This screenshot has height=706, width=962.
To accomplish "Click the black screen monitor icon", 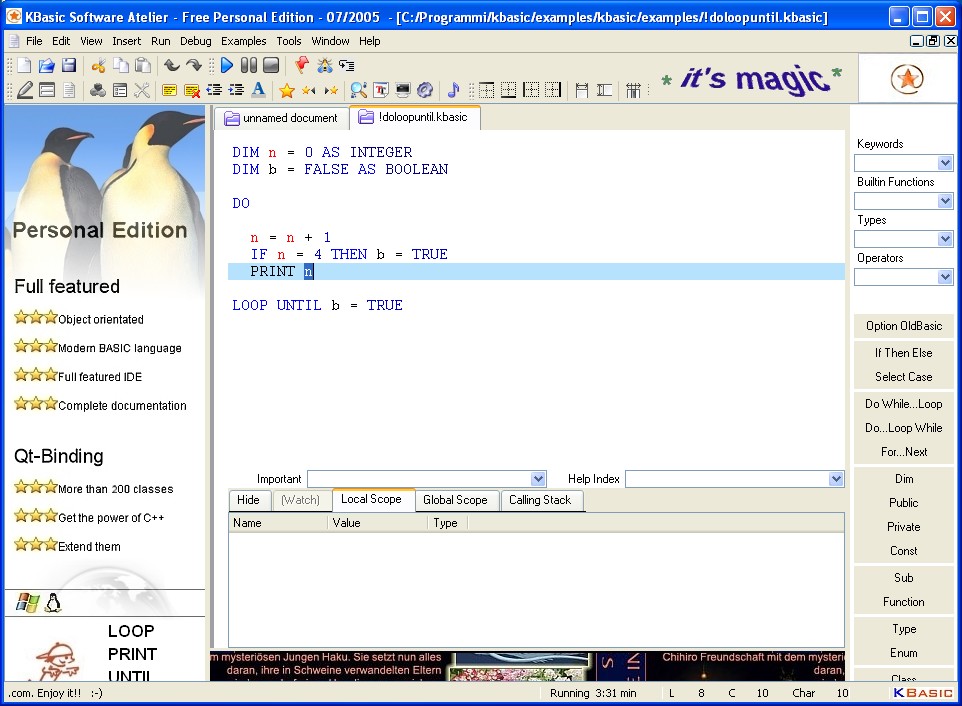I will [x=403, y=90].
